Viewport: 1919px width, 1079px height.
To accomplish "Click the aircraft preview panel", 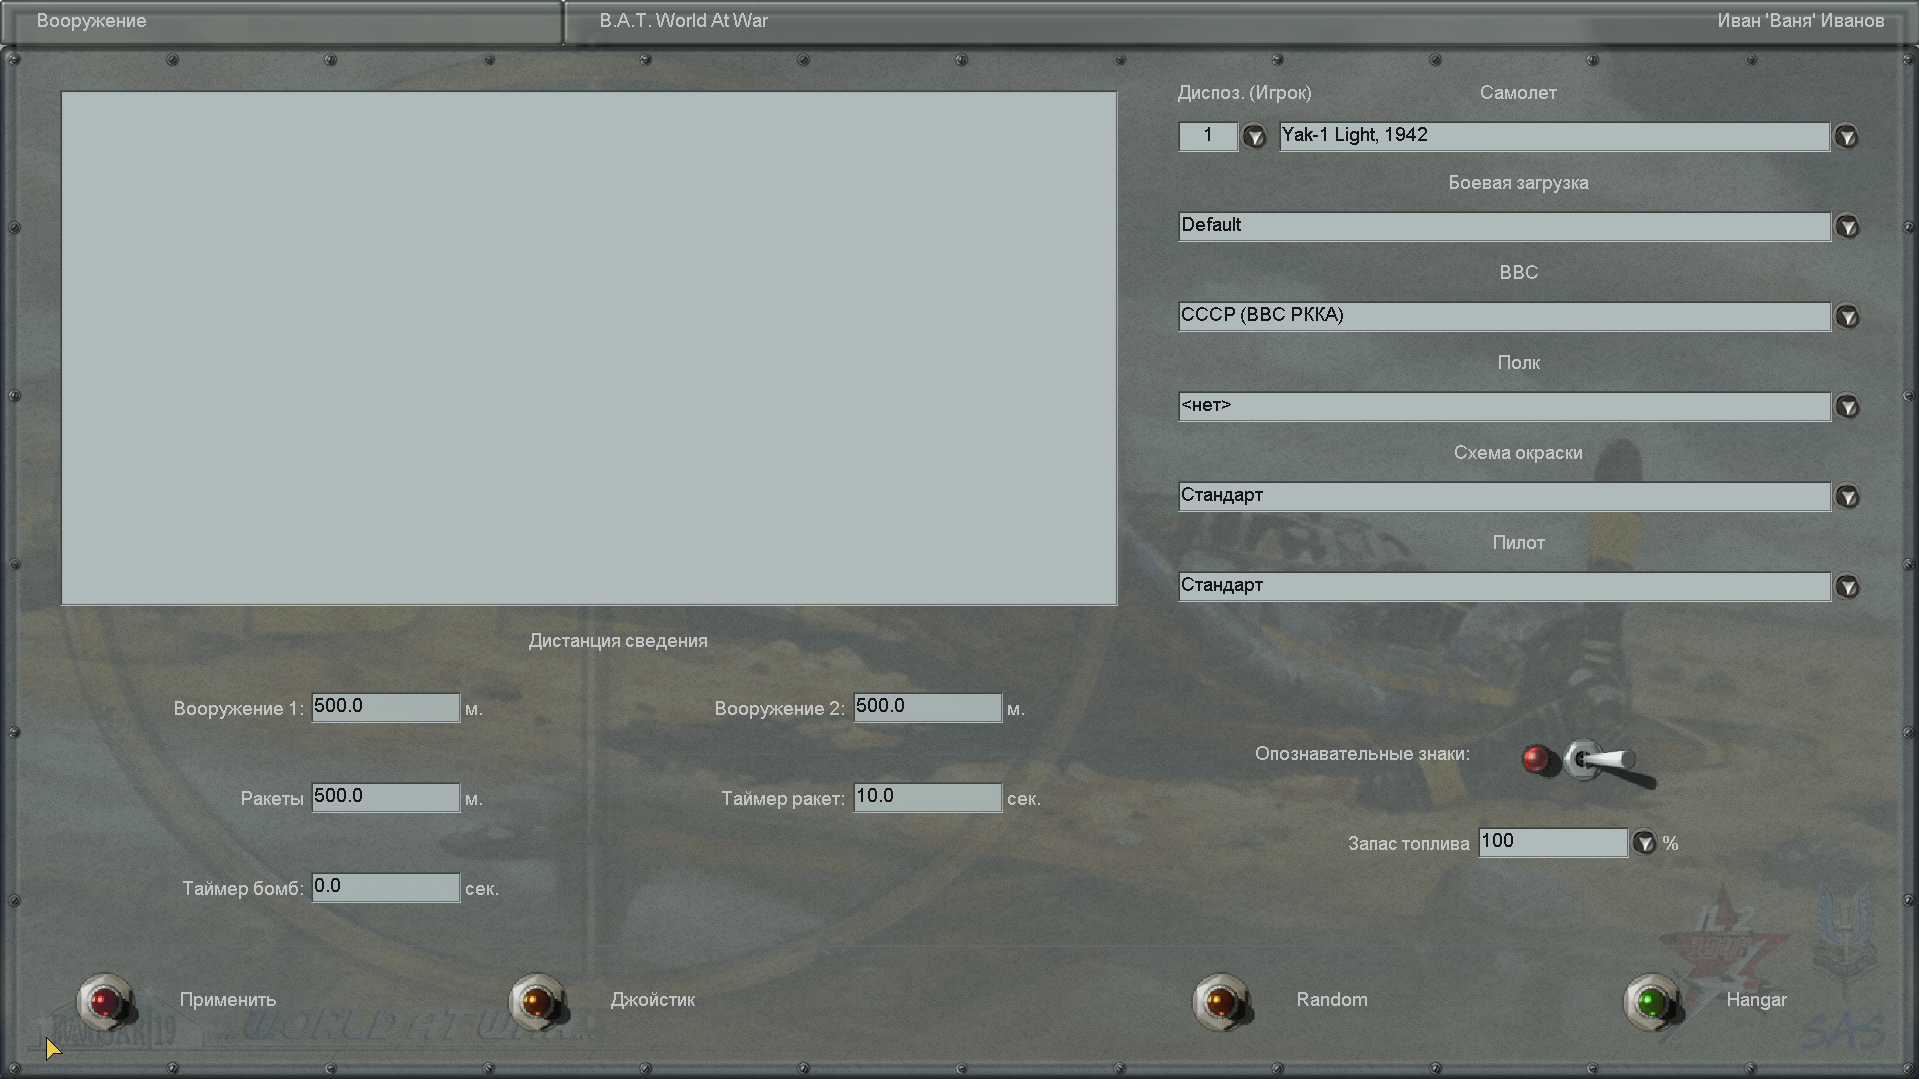I will pos(589,348).
